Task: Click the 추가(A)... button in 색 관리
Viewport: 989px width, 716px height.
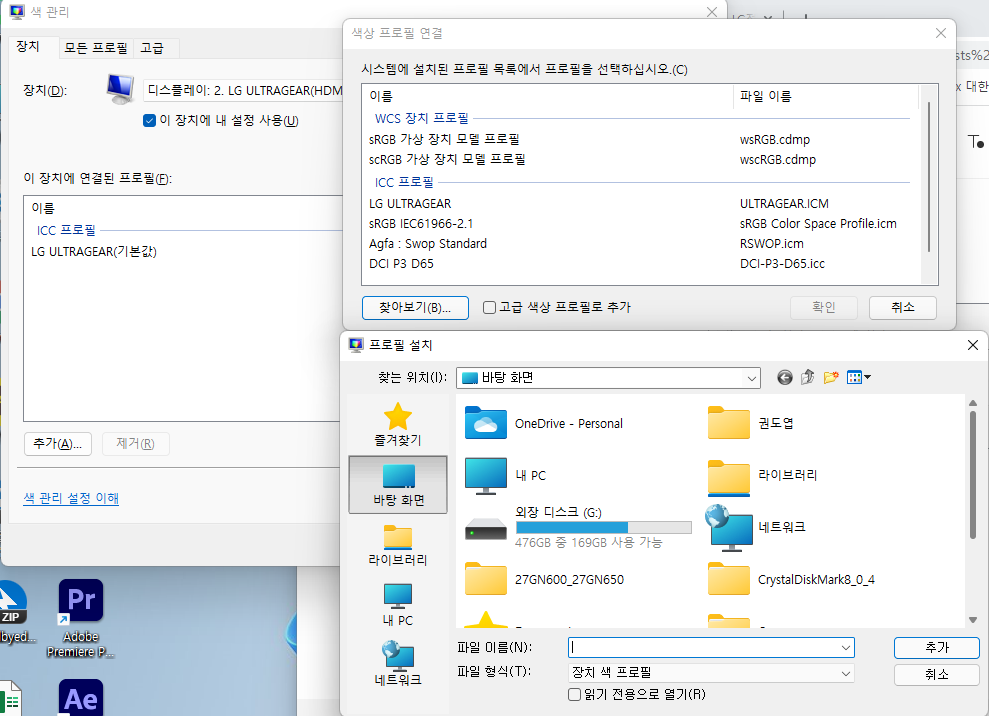Action: [58, 444]
